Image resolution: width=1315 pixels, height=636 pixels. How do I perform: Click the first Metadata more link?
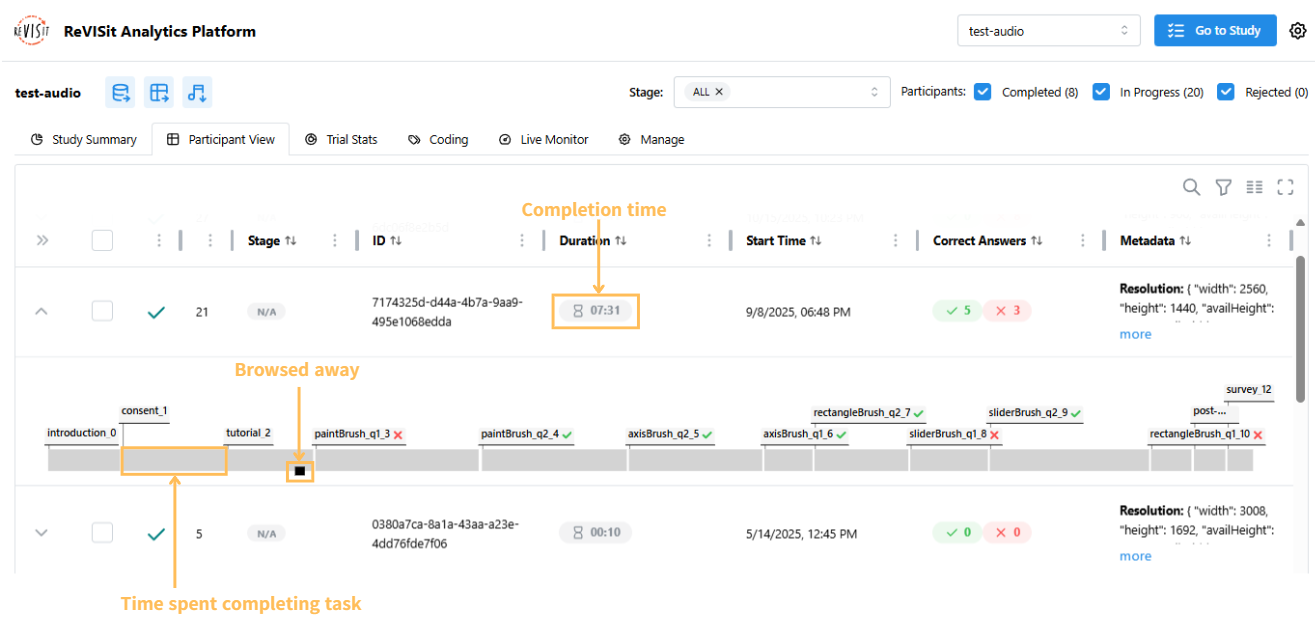[x=1135, y=334]
